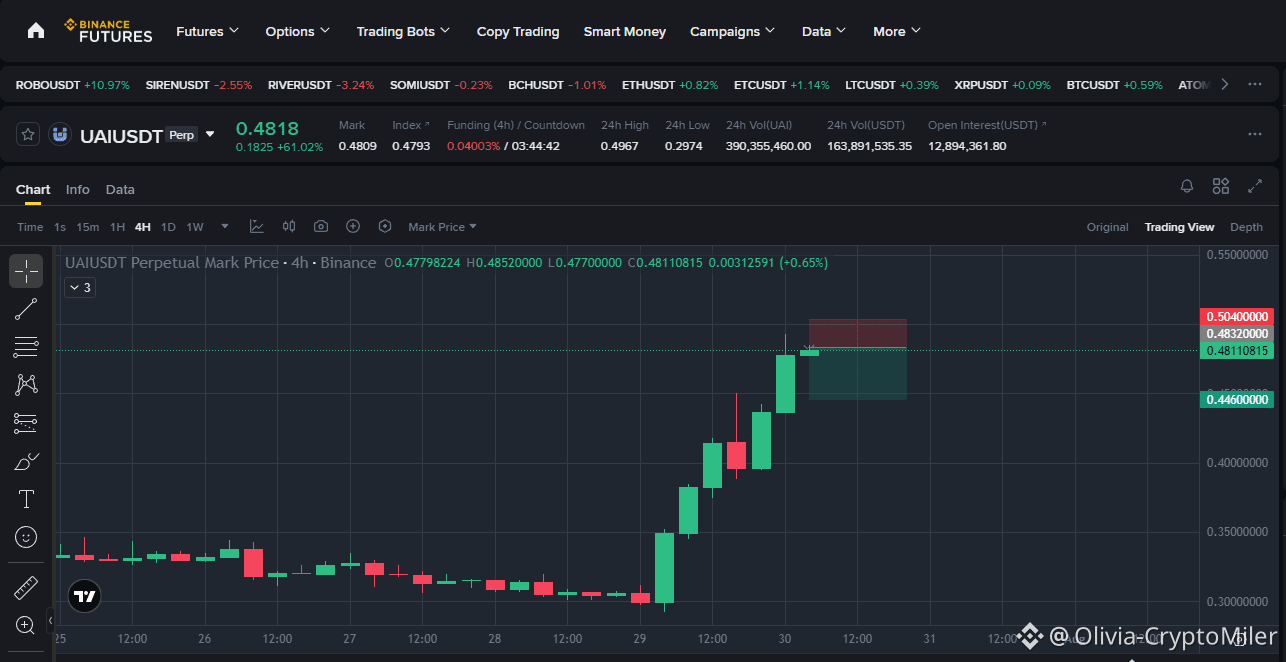1286x662 pixels.
Task: Open the UAIUSDT symbol selector arrow
Action: pyautogui.click(x=210, y=134)
